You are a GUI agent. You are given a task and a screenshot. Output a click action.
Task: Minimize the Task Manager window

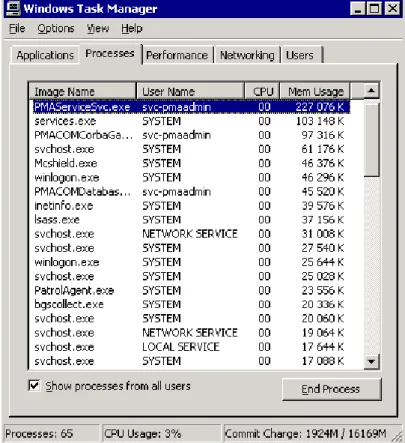tap(358, 8)
